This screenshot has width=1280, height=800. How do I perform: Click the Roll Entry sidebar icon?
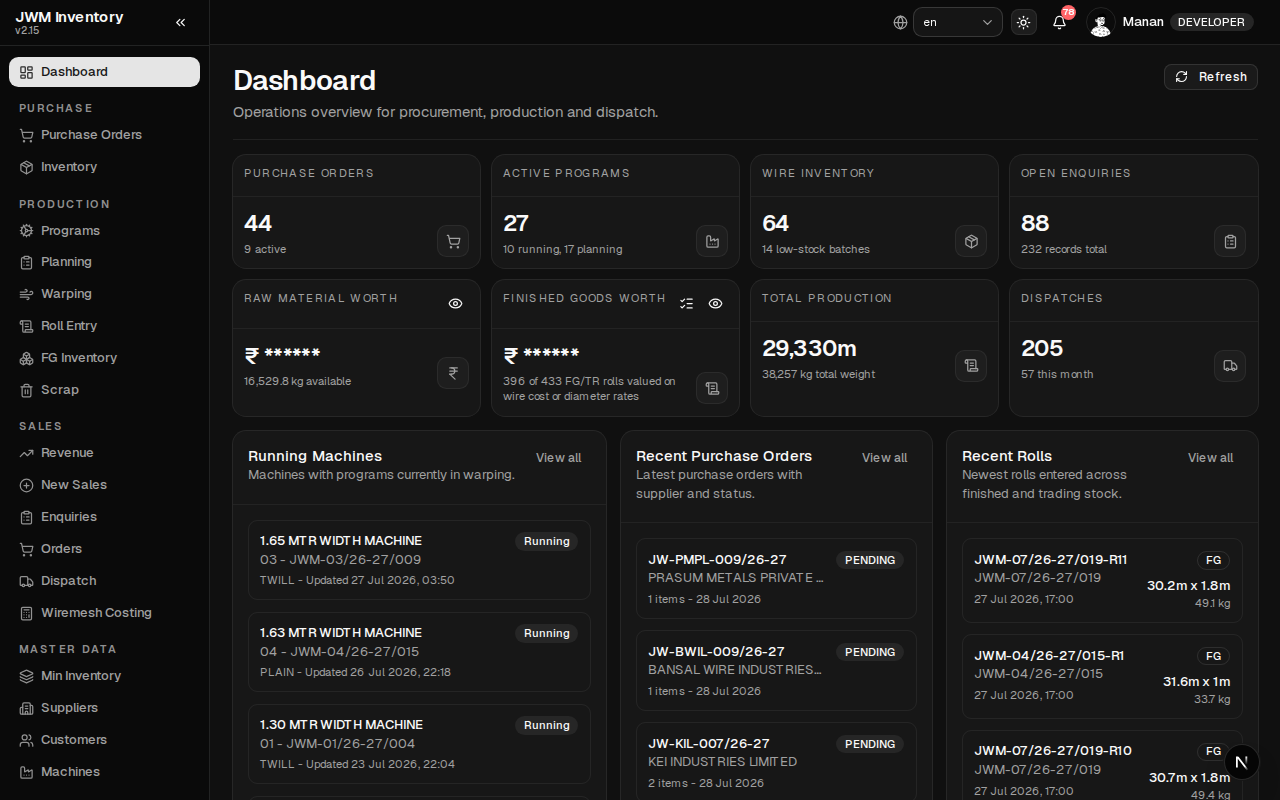tap(27, 326)
